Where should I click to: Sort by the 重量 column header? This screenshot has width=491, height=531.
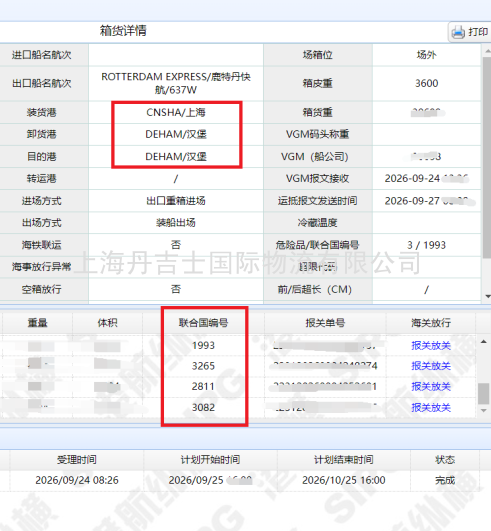(38, 323)
